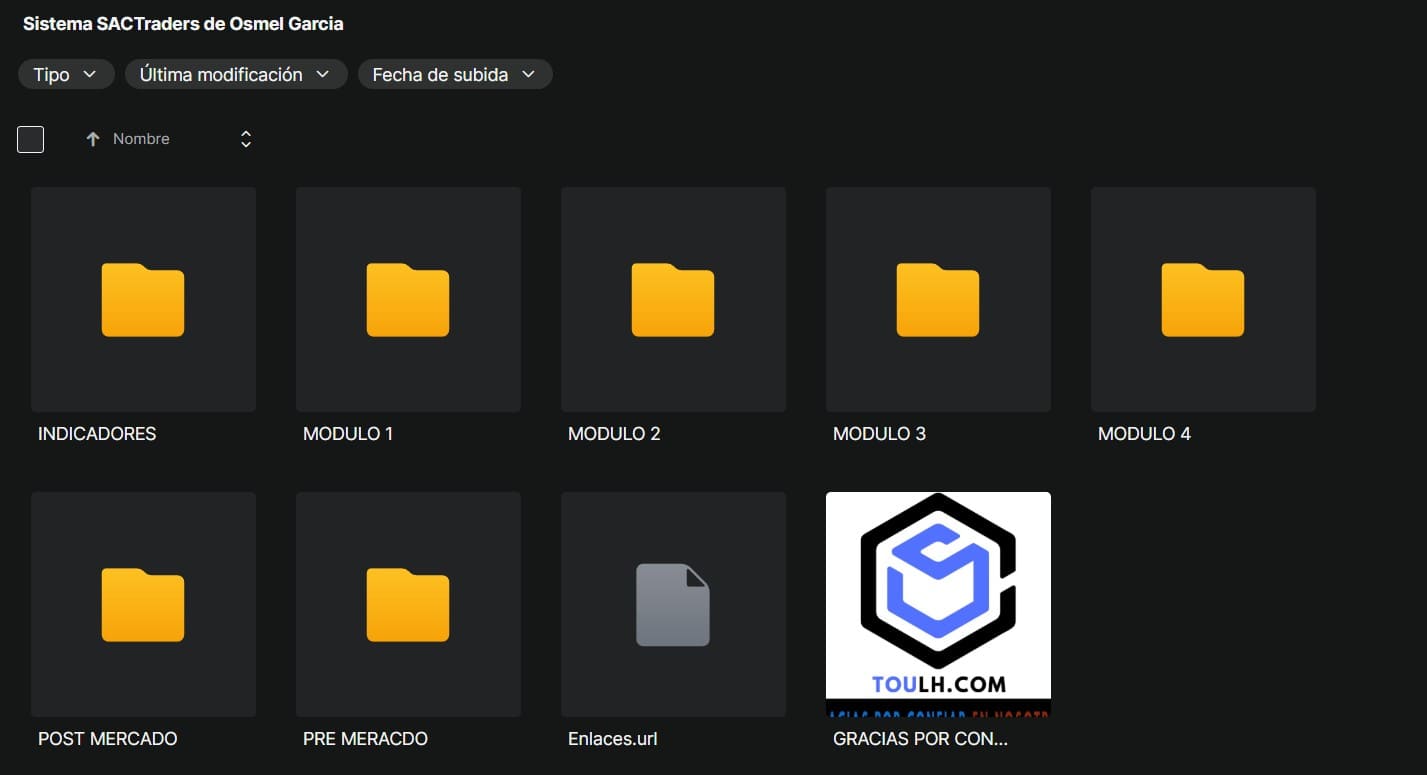Expand the Tipo filter dropdown
This screenshot has width=1427, height=775.
pos(66,75)
